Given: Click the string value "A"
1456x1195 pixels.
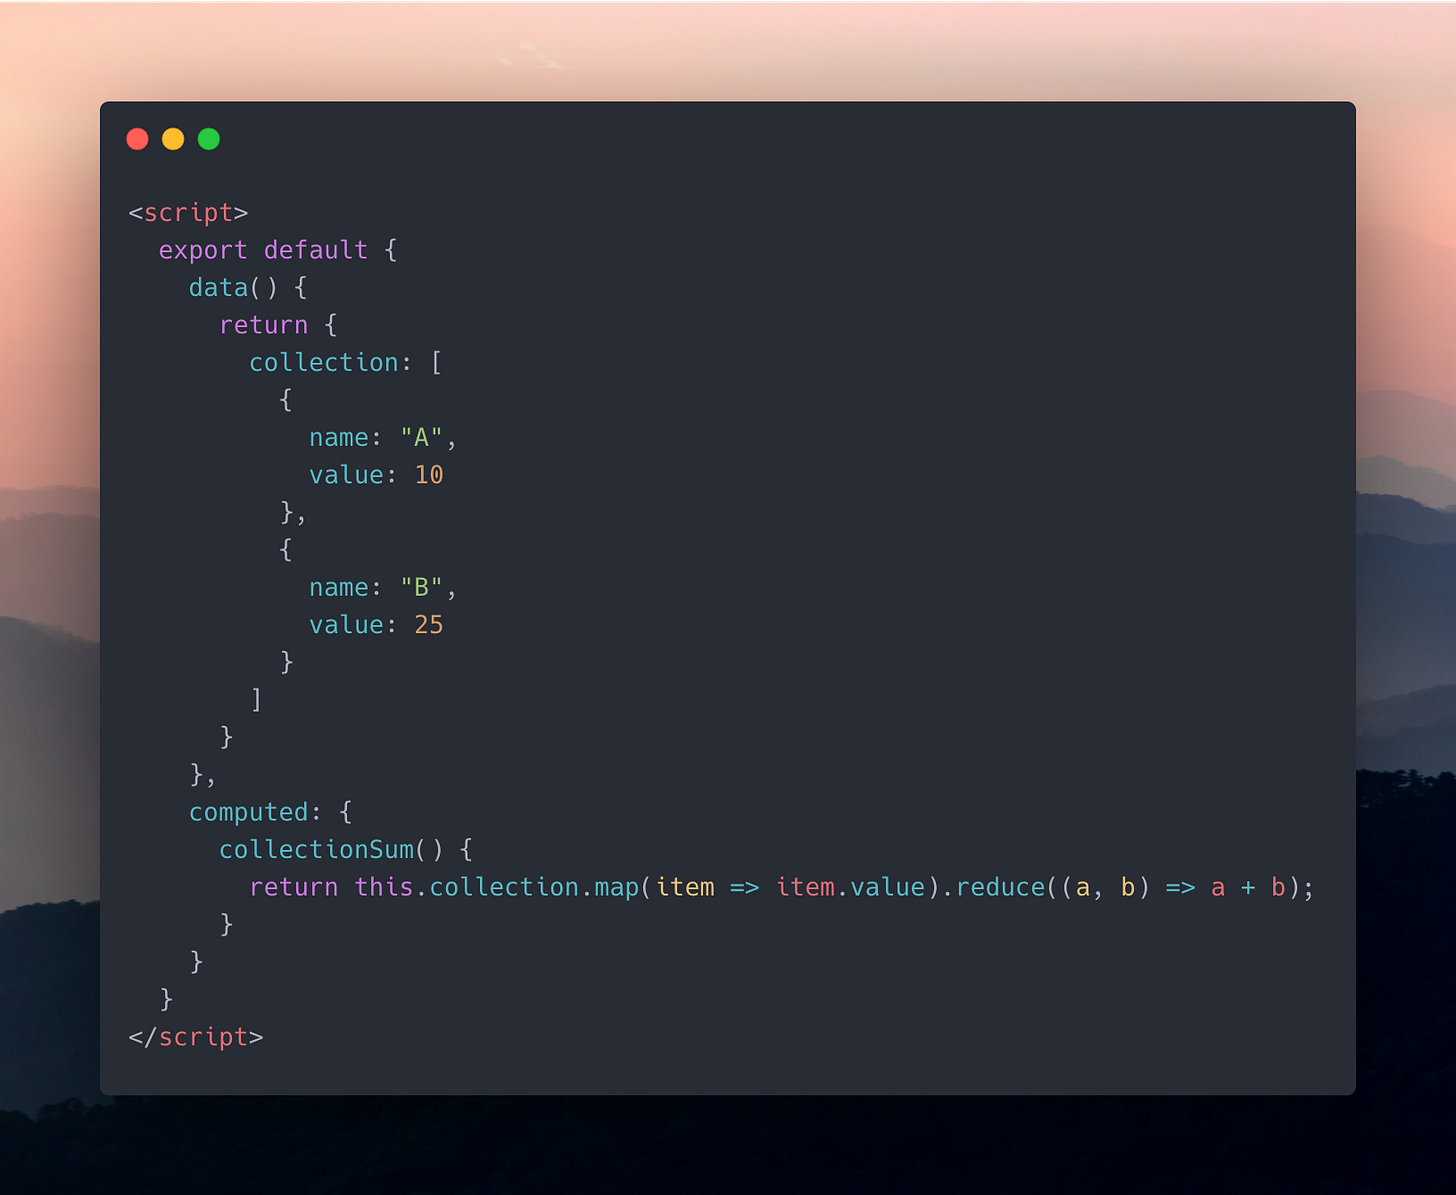Looking at the screenshot, I should [x=421, y=438].
